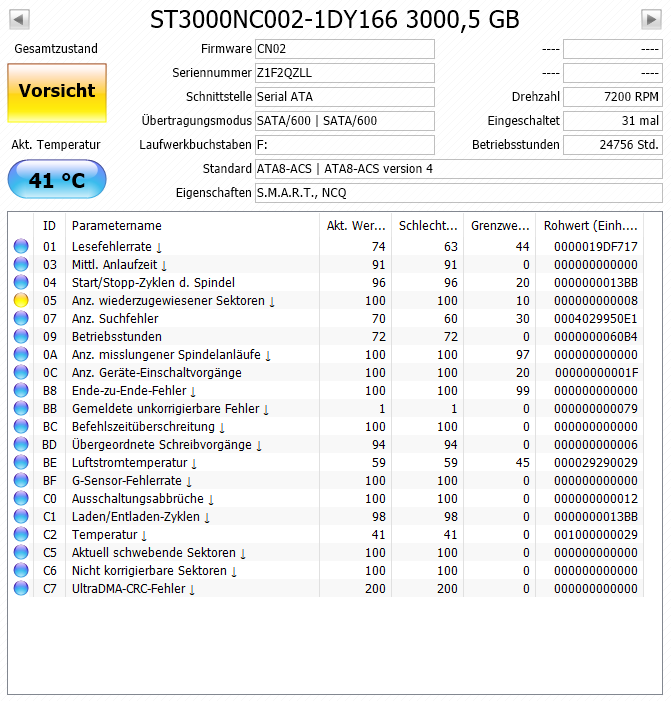Select the Anz. Suchfehler row text
The width and height of the screenshot is (671, 701).
115,318
